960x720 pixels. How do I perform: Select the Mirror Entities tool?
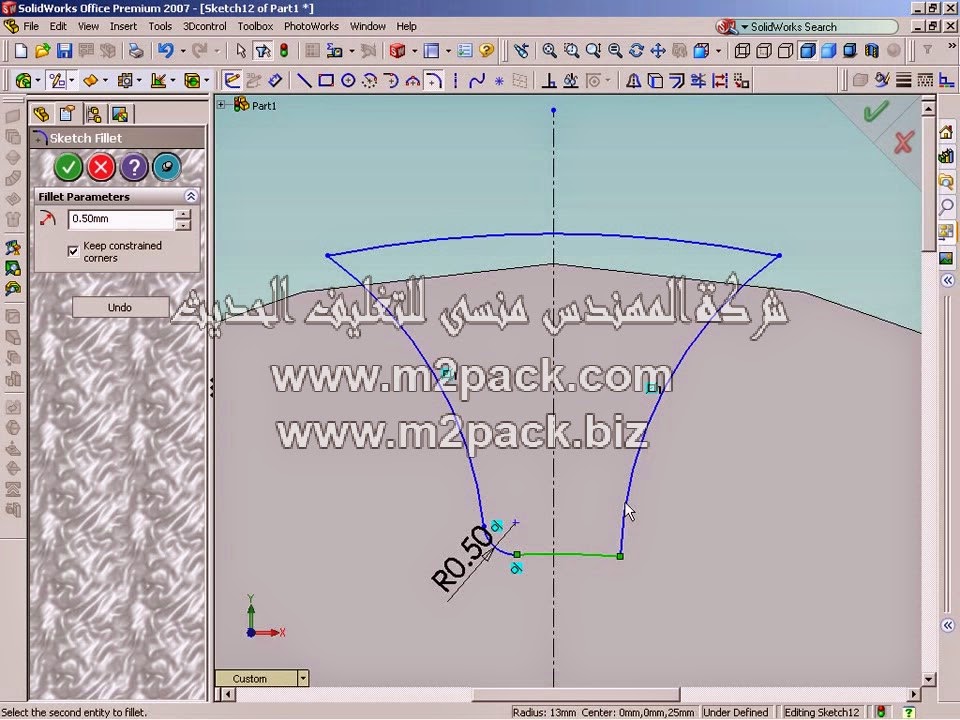633,80
